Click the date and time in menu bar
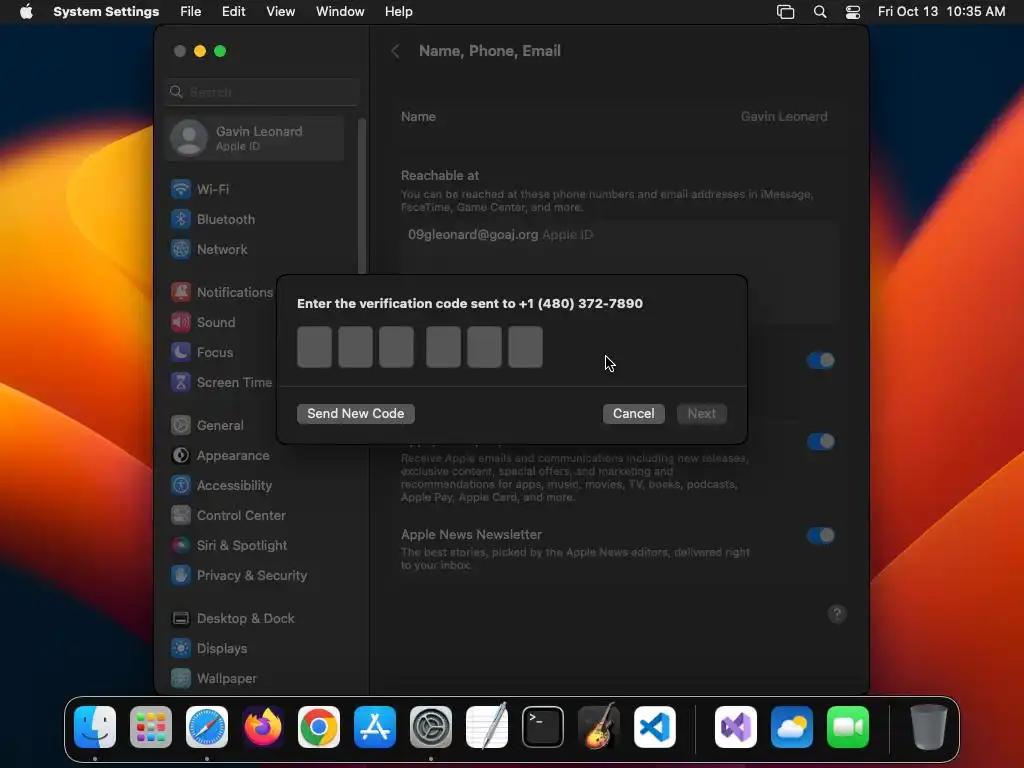The height and width of the screenshot is (768, 1024). pyautogui.click(x=941, y=12)
